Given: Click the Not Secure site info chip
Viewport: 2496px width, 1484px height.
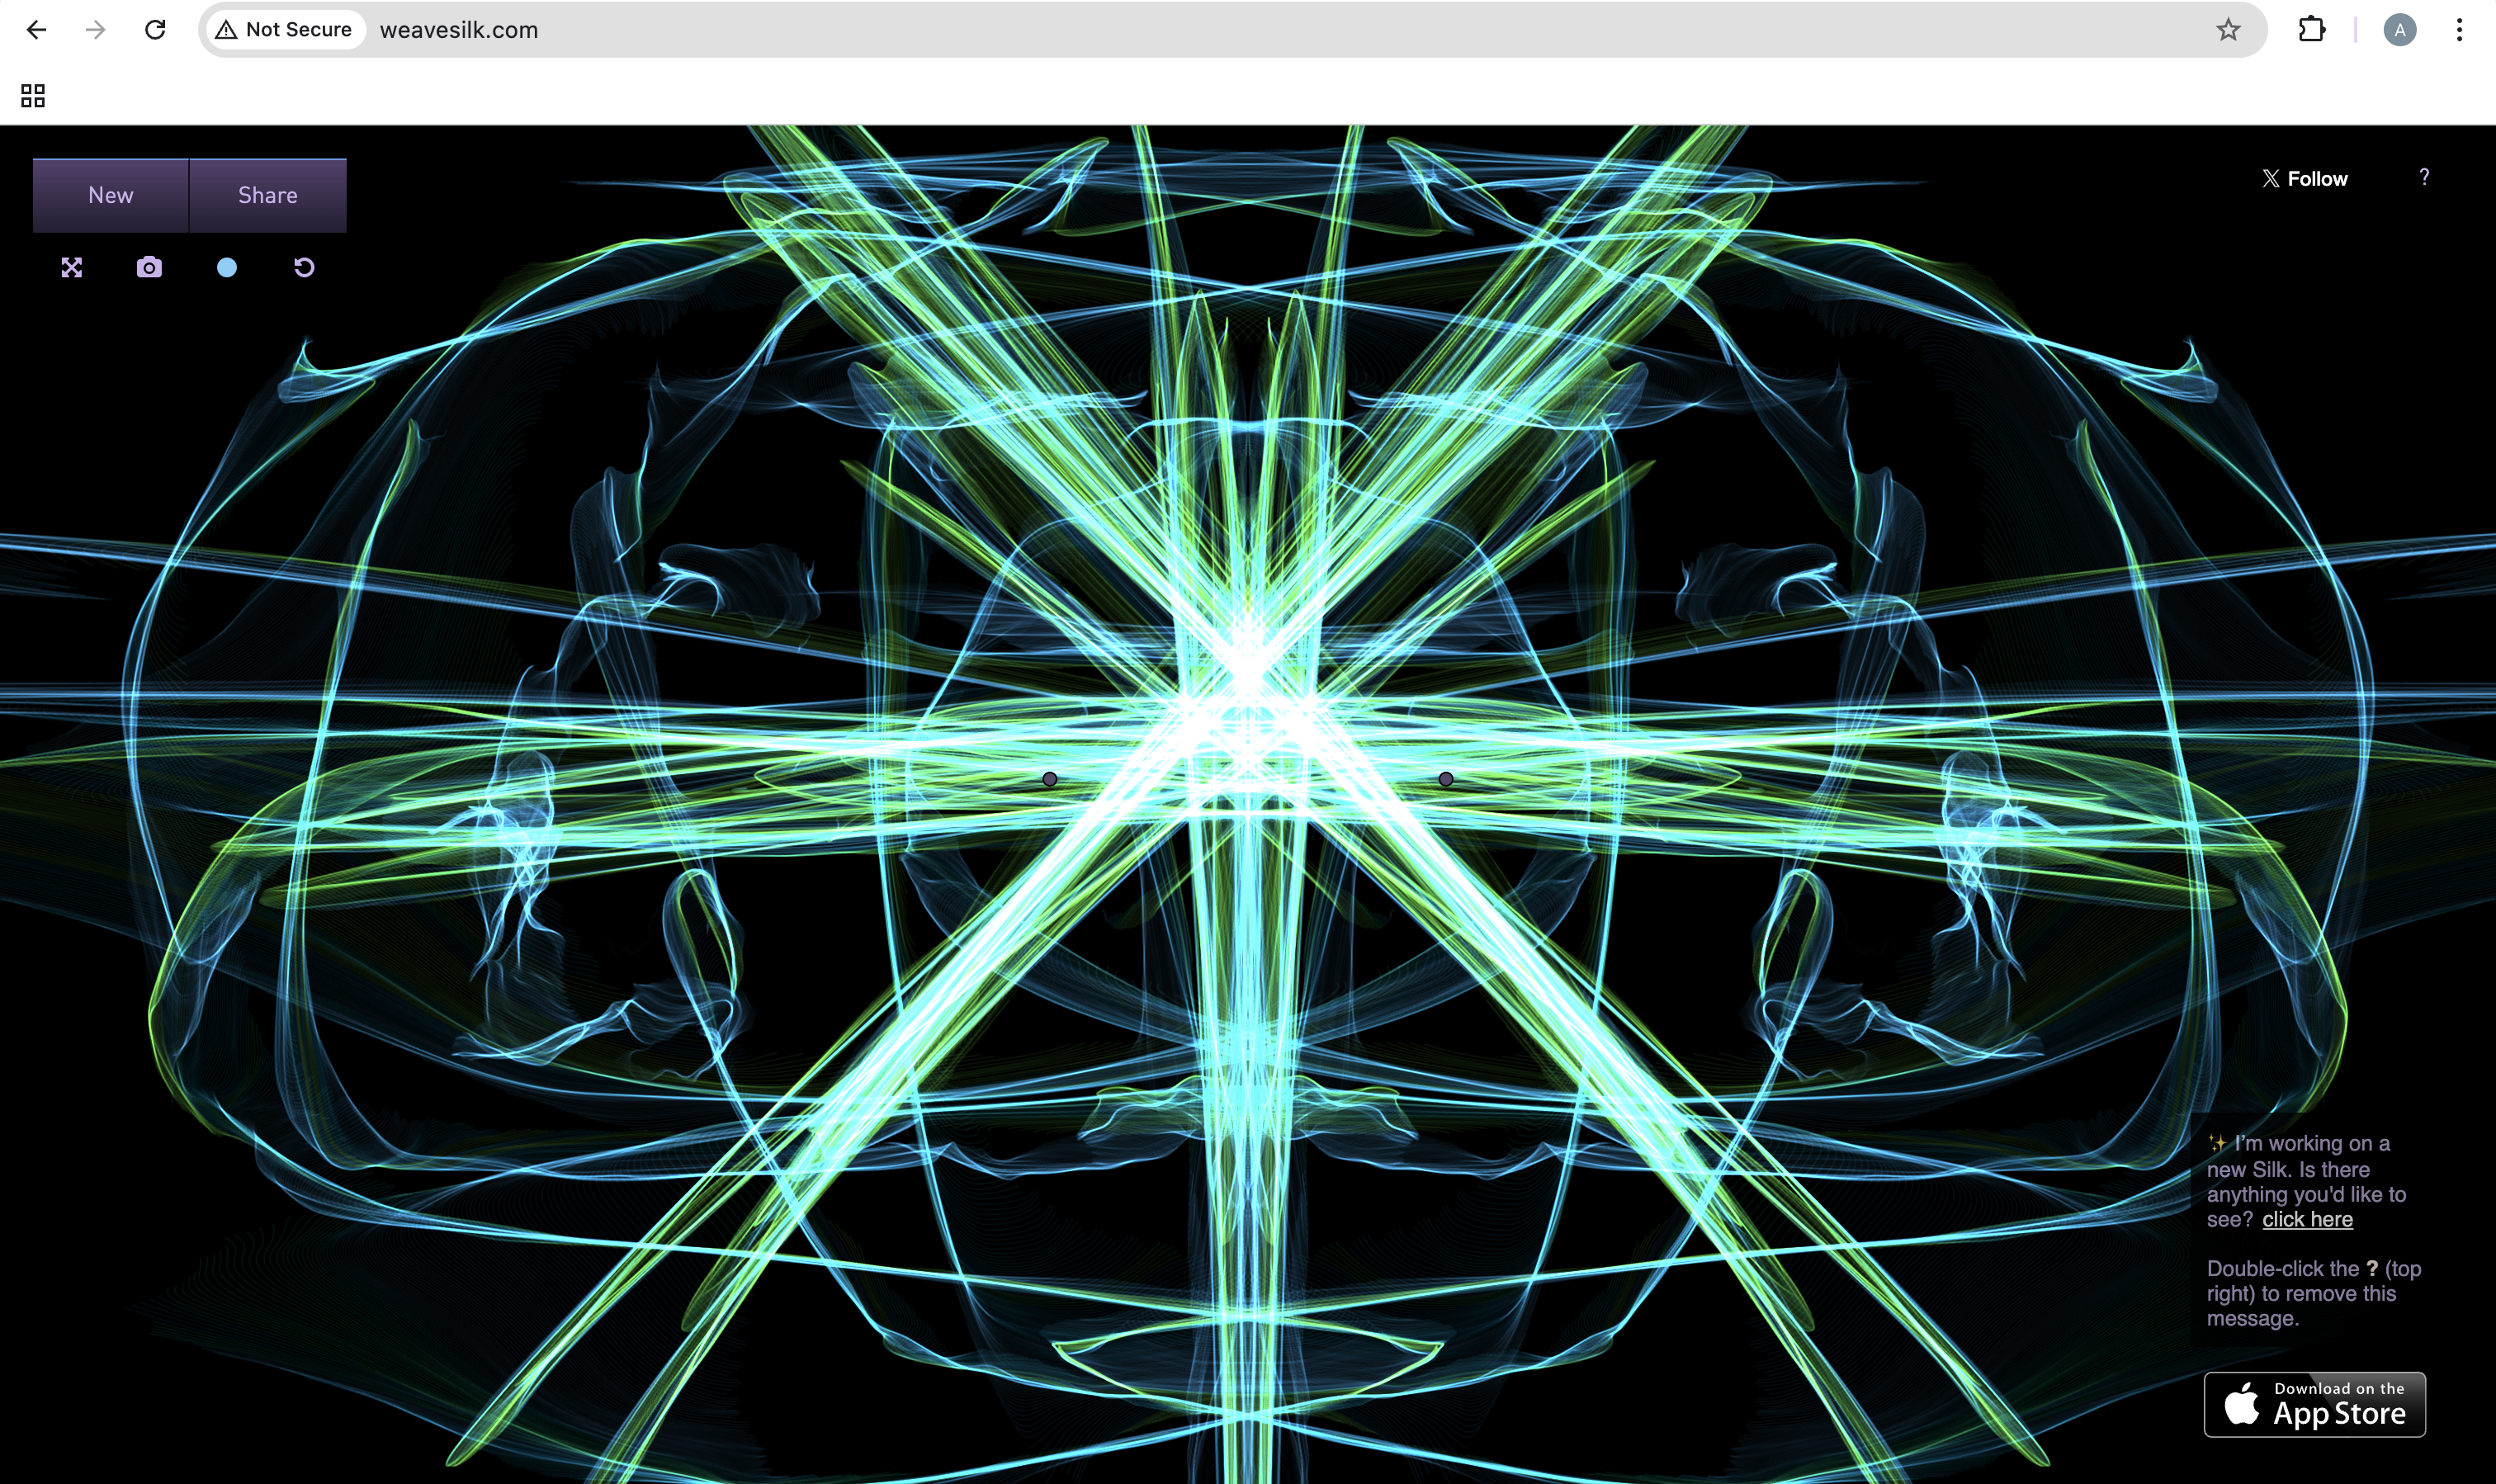Looking at the screenshot, I should coord(285,30).
